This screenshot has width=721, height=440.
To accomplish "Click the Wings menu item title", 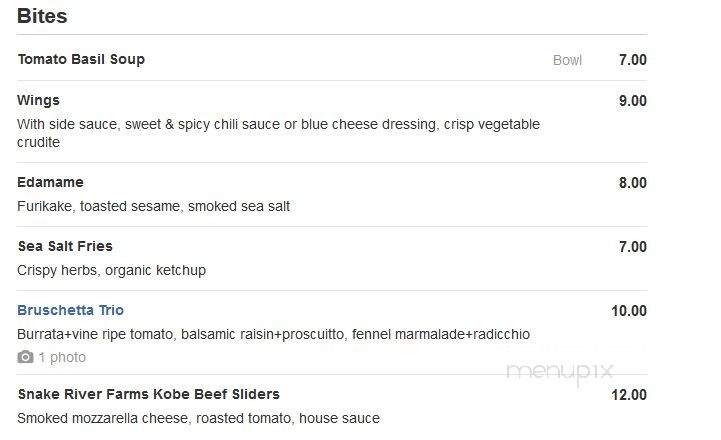I will click(38, 100).
